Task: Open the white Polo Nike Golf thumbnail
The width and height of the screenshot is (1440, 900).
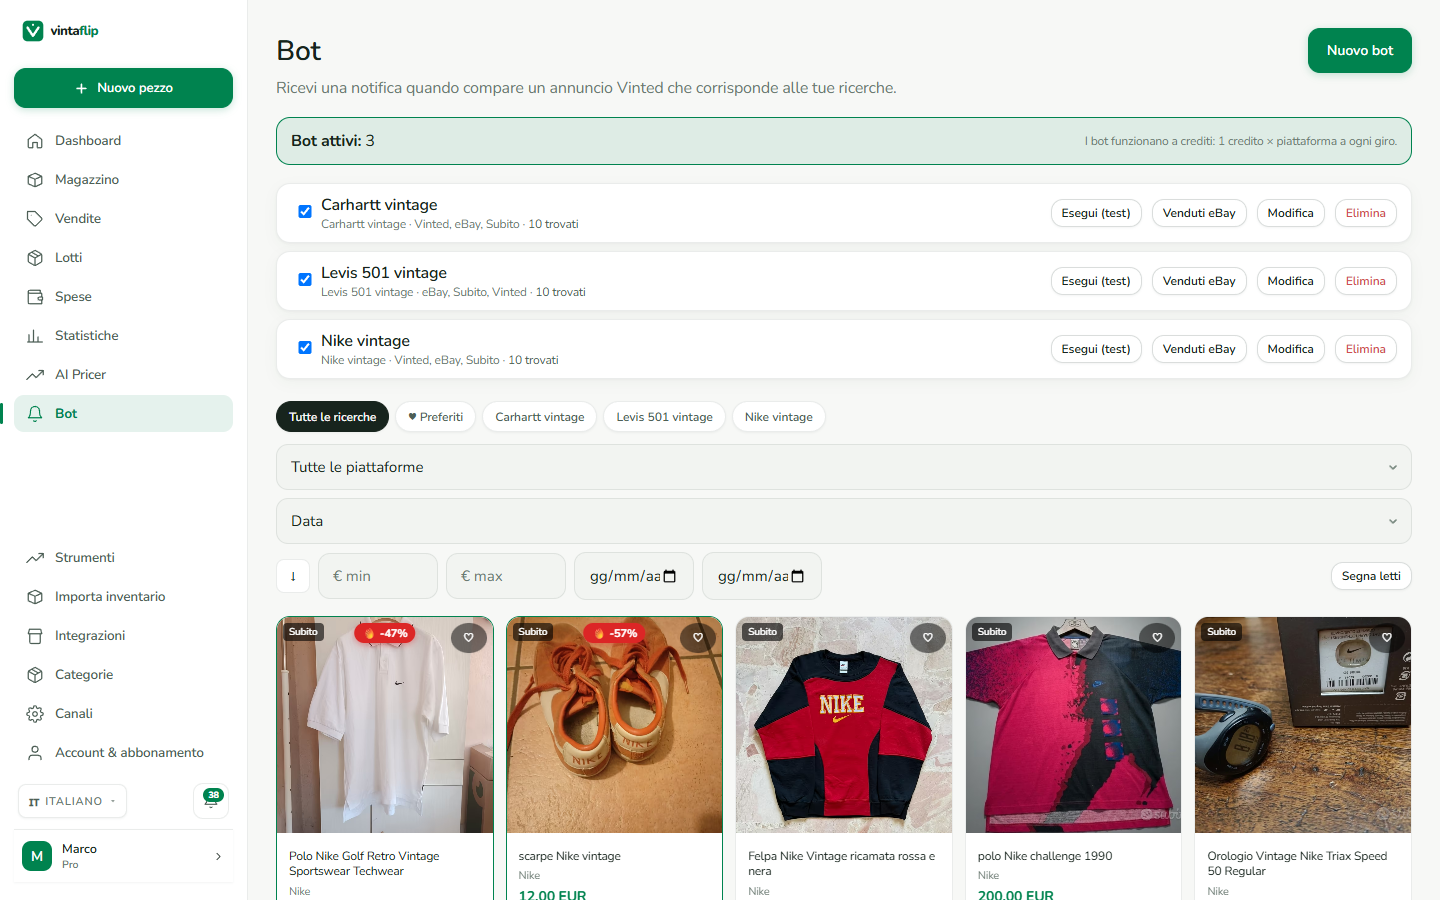Action: tap(385, 725)
